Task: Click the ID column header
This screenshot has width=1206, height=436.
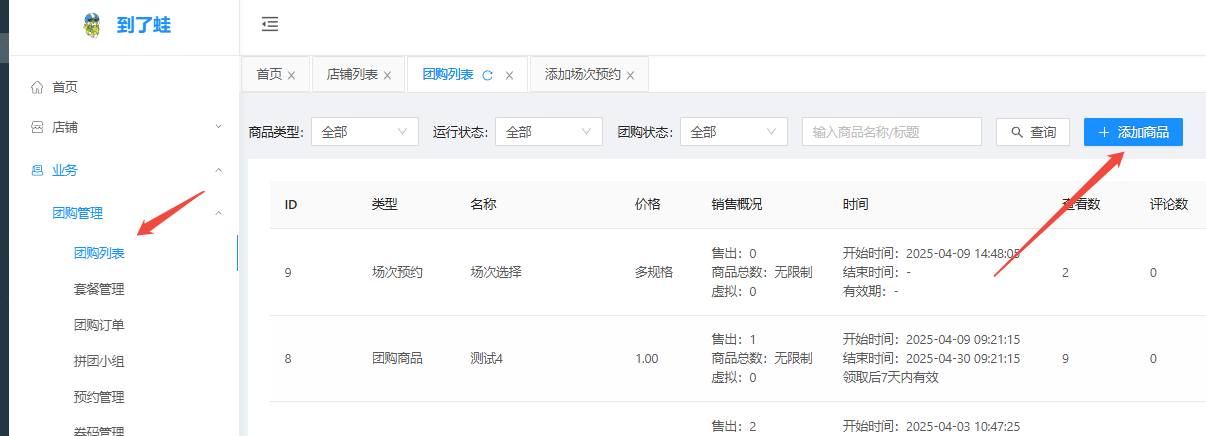Action: 291,204
